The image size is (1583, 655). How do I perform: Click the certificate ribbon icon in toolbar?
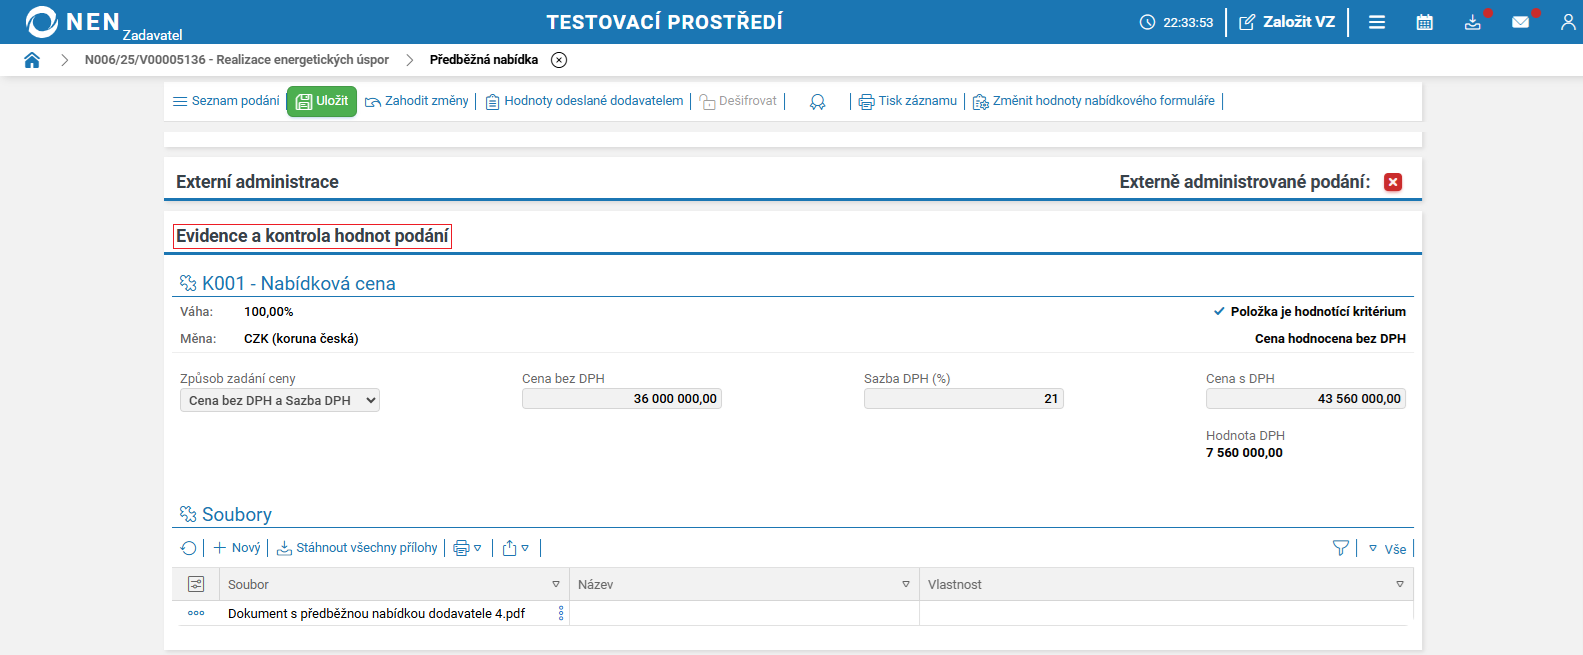pos(818,102)
